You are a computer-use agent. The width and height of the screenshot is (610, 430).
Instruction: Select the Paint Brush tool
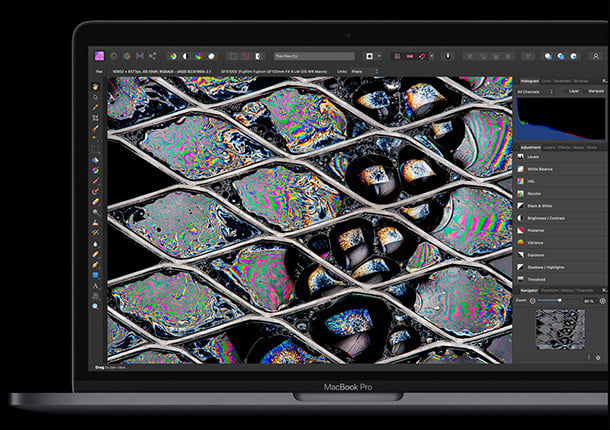coord(96,181)
